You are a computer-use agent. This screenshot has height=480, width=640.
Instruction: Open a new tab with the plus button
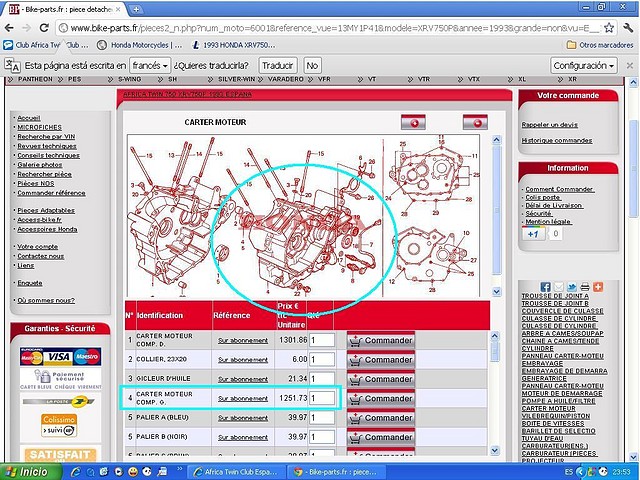pyautogui.click(x=136, y=9)
